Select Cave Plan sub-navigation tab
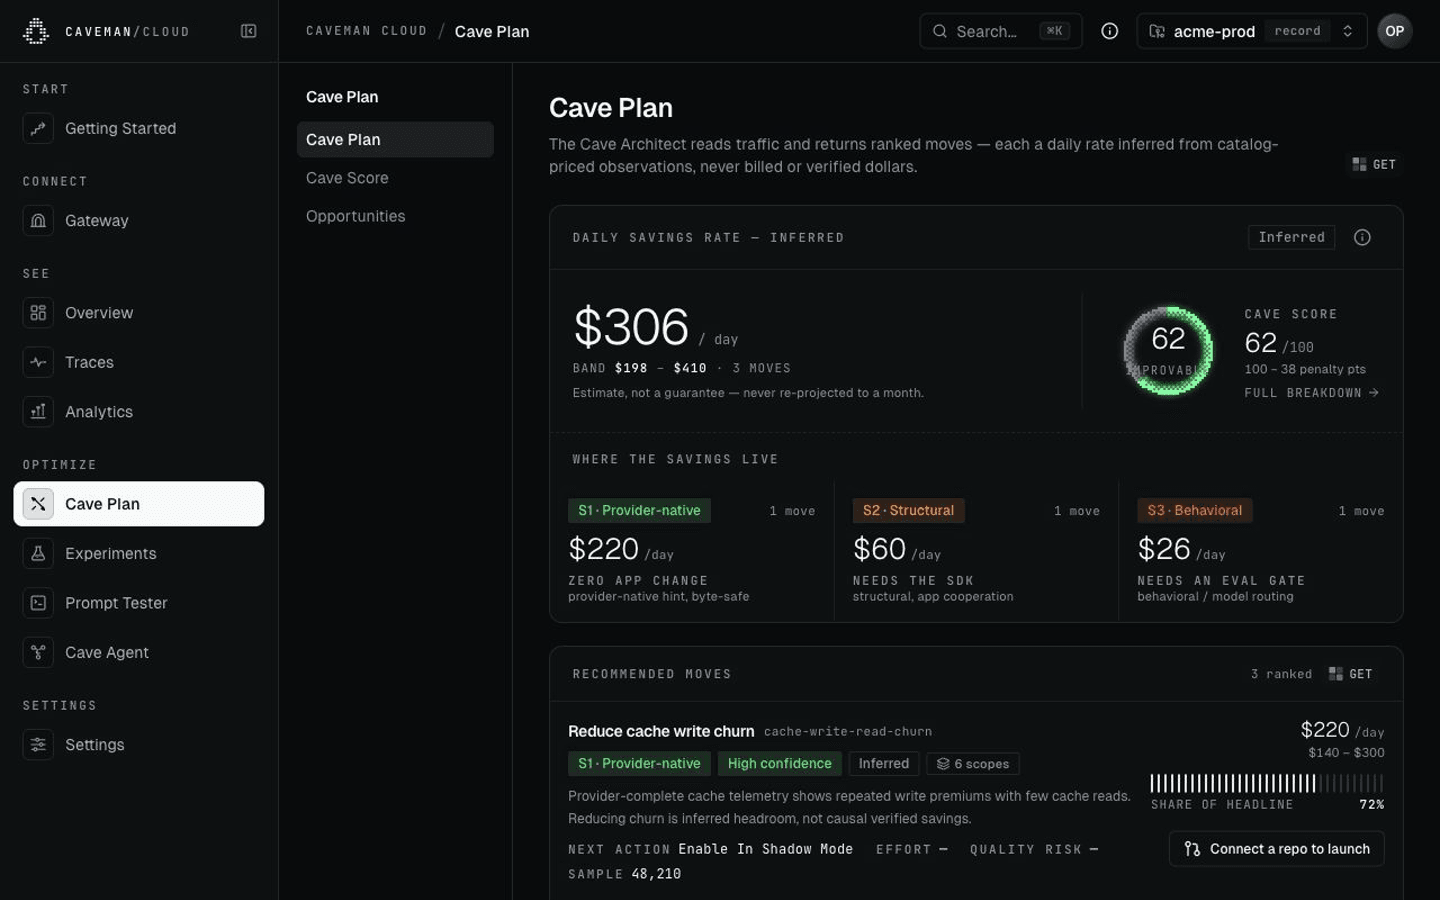Image resolution: width=1440 pixels, height=900 pixels. 395,139
